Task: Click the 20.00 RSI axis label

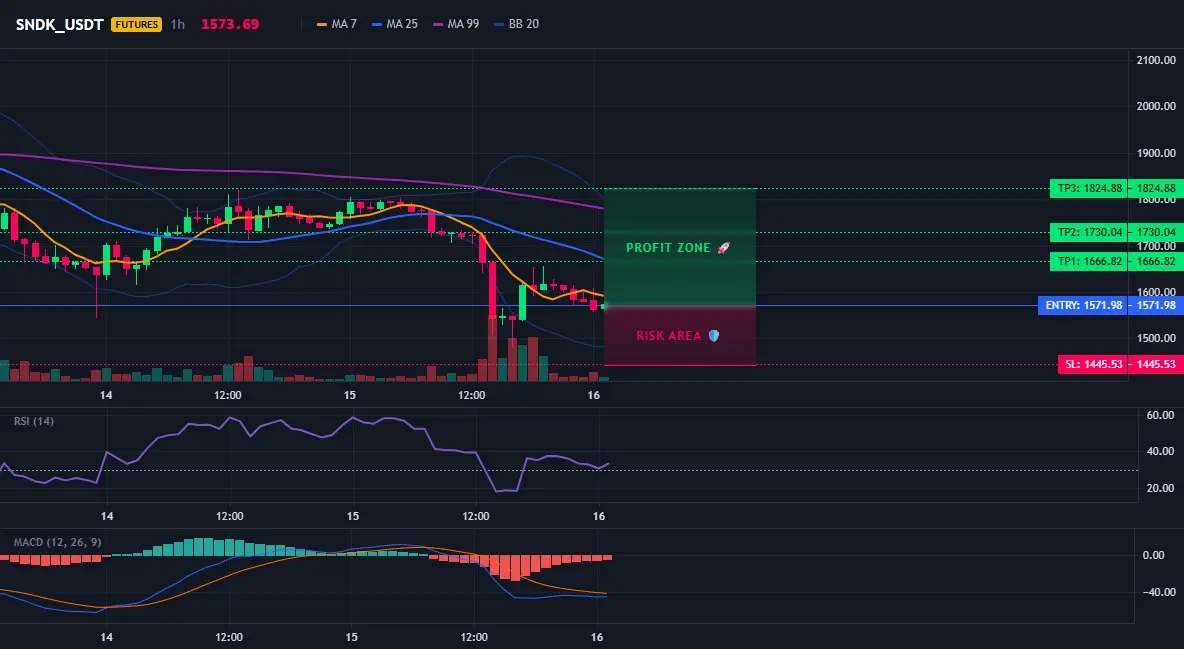Action: 1160,488
